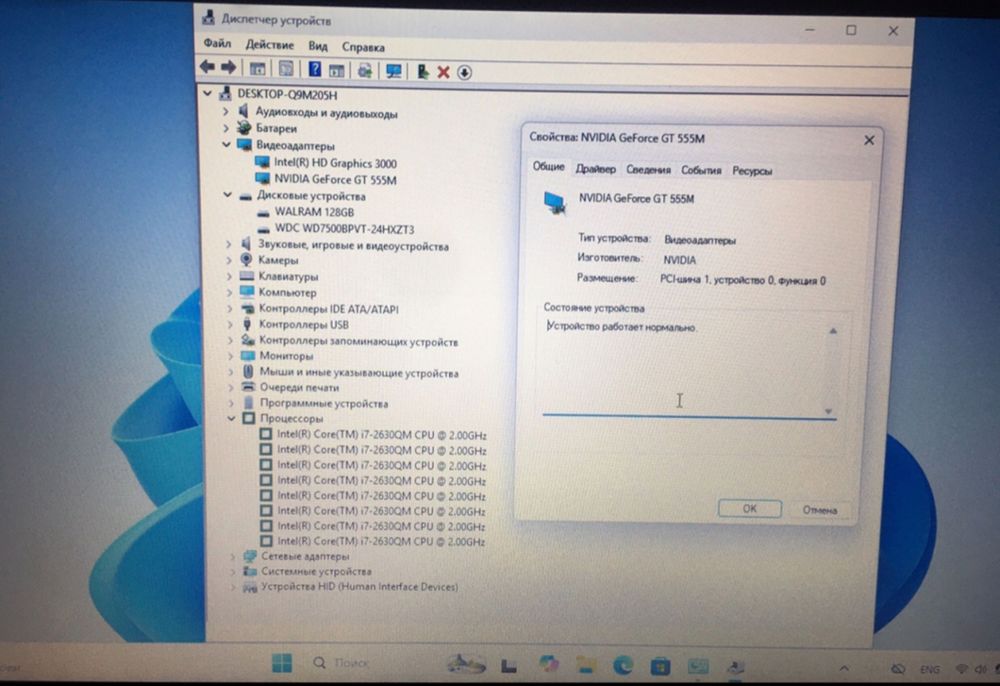Click the status box scroll-down arrow

[828, 411]
